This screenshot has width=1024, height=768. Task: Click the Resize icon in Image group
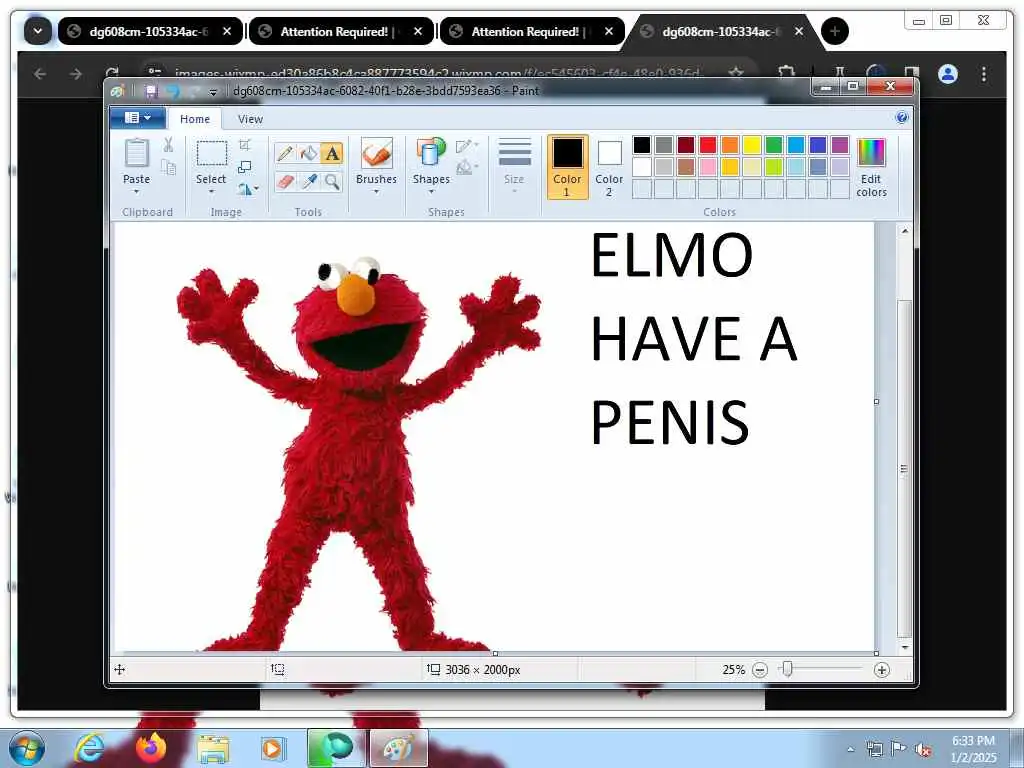(245, 168)
